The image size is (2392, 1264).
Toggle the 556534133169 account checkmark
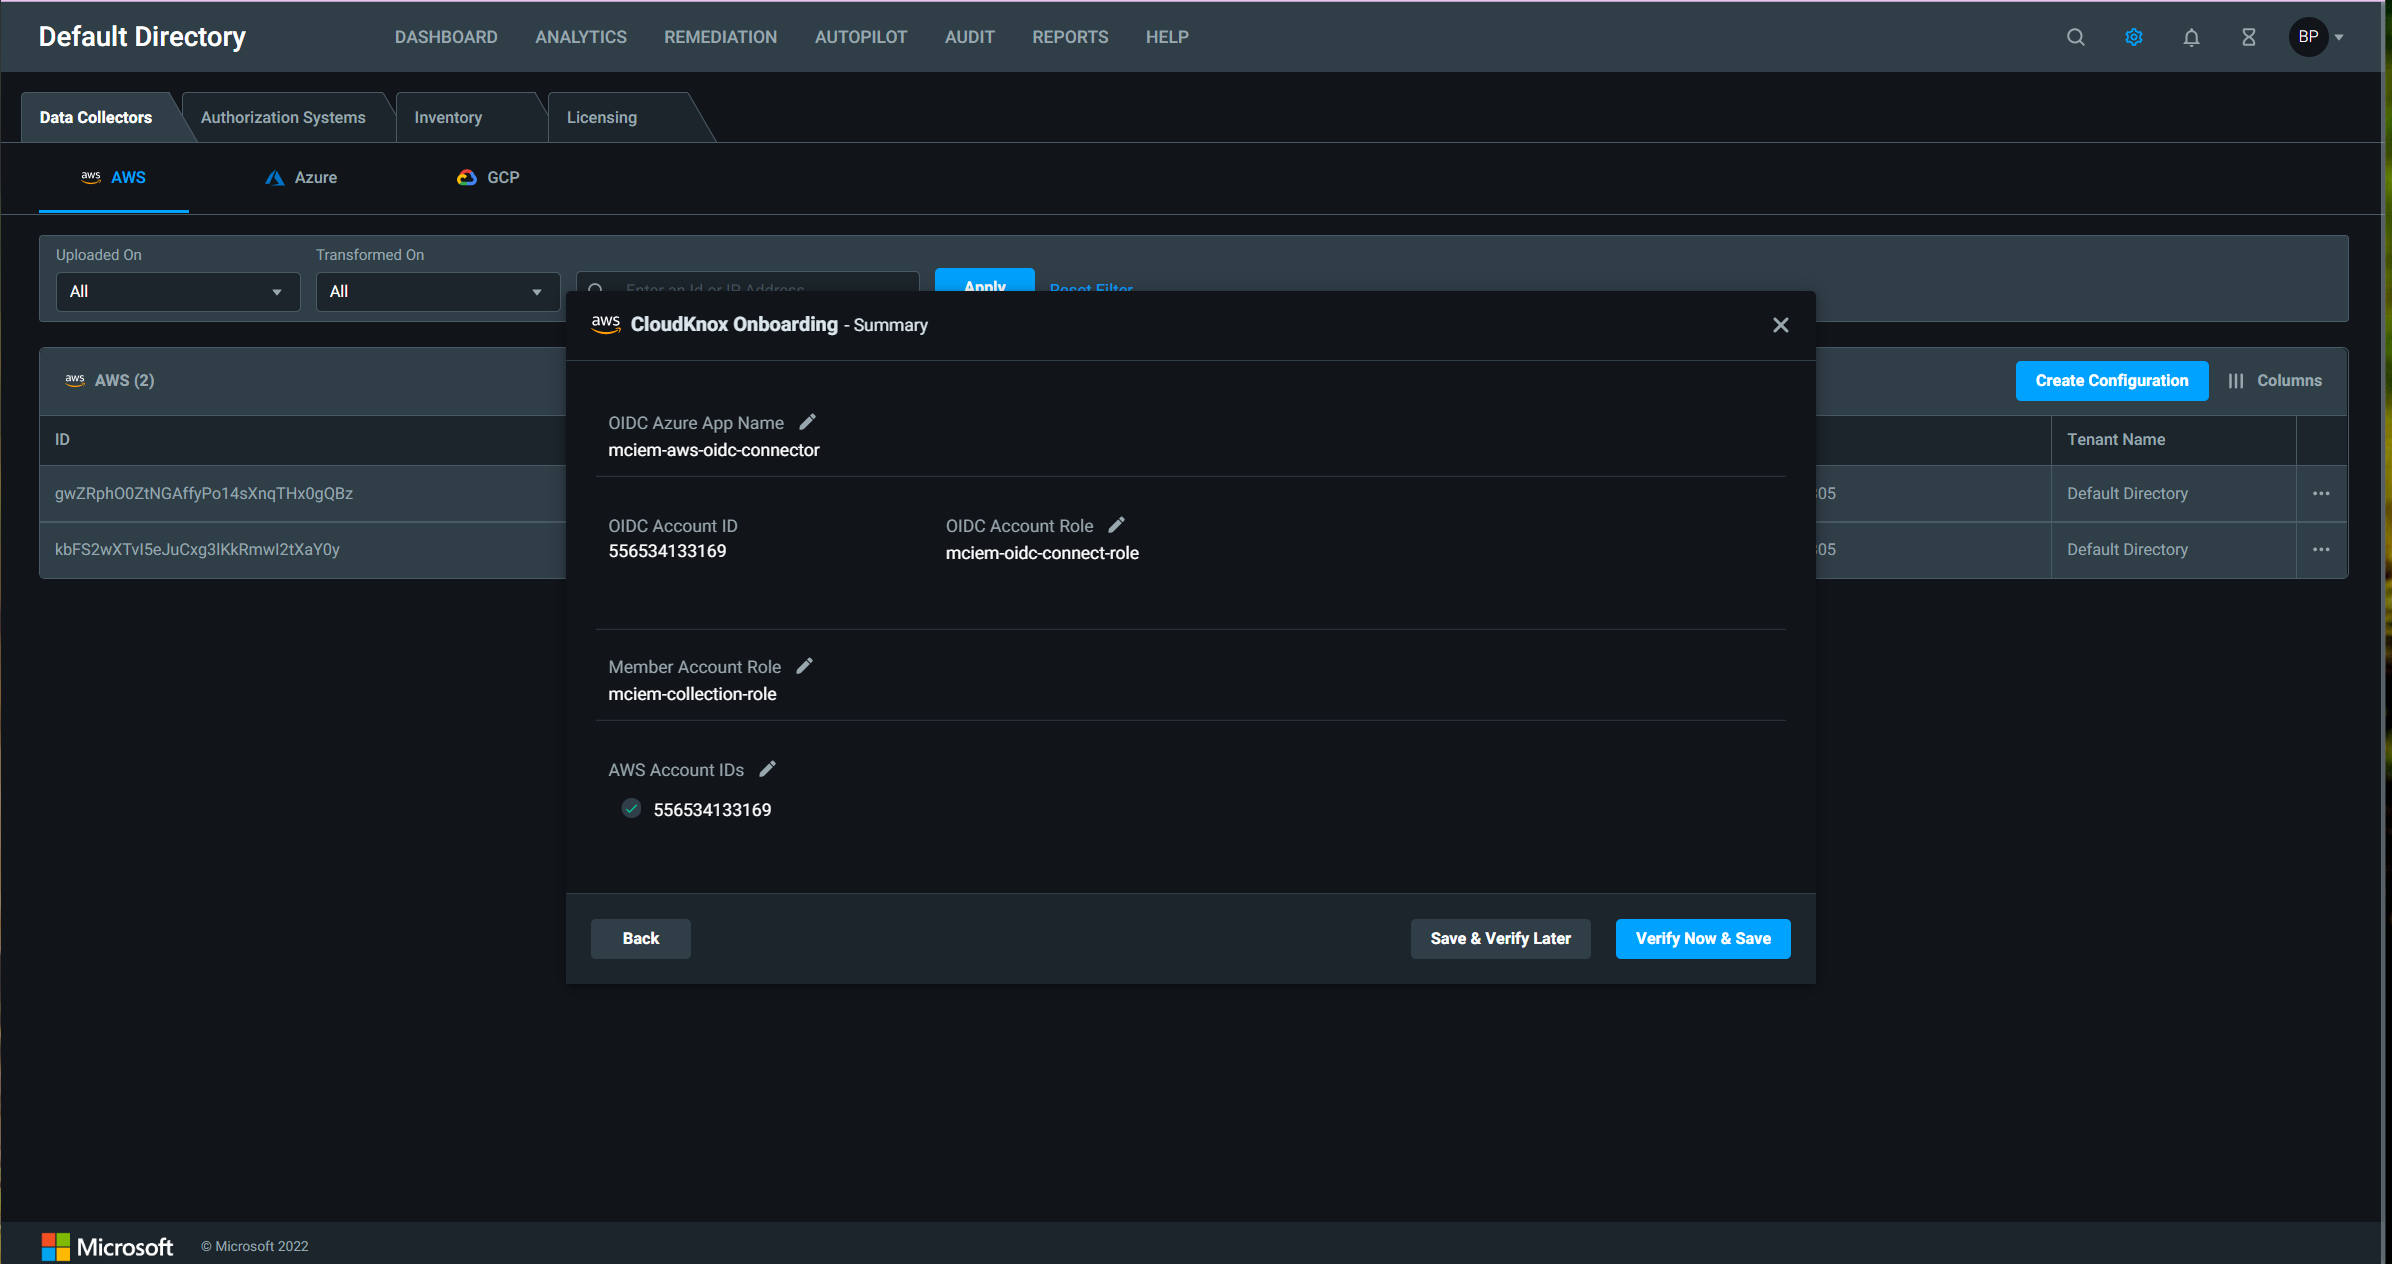(631, 808)
